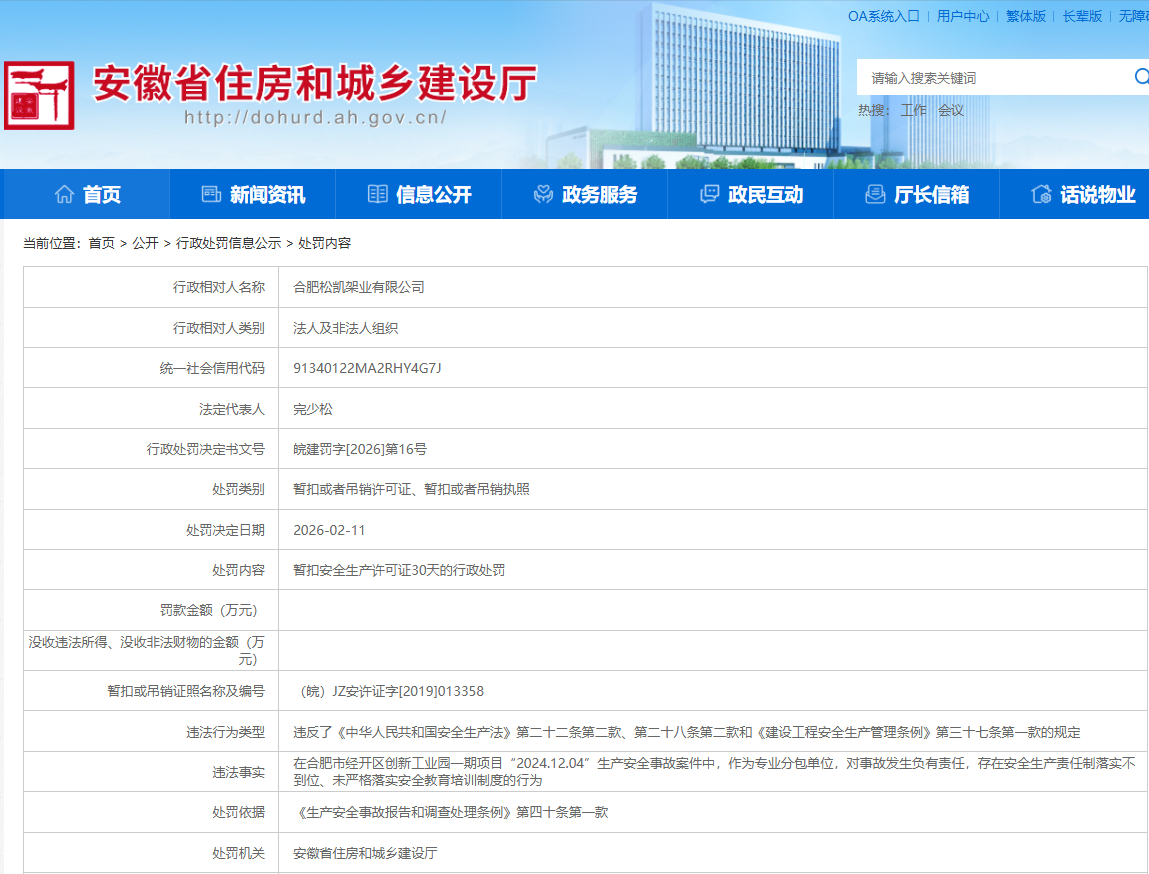Click the chat icon beside 政民互动

709,194
